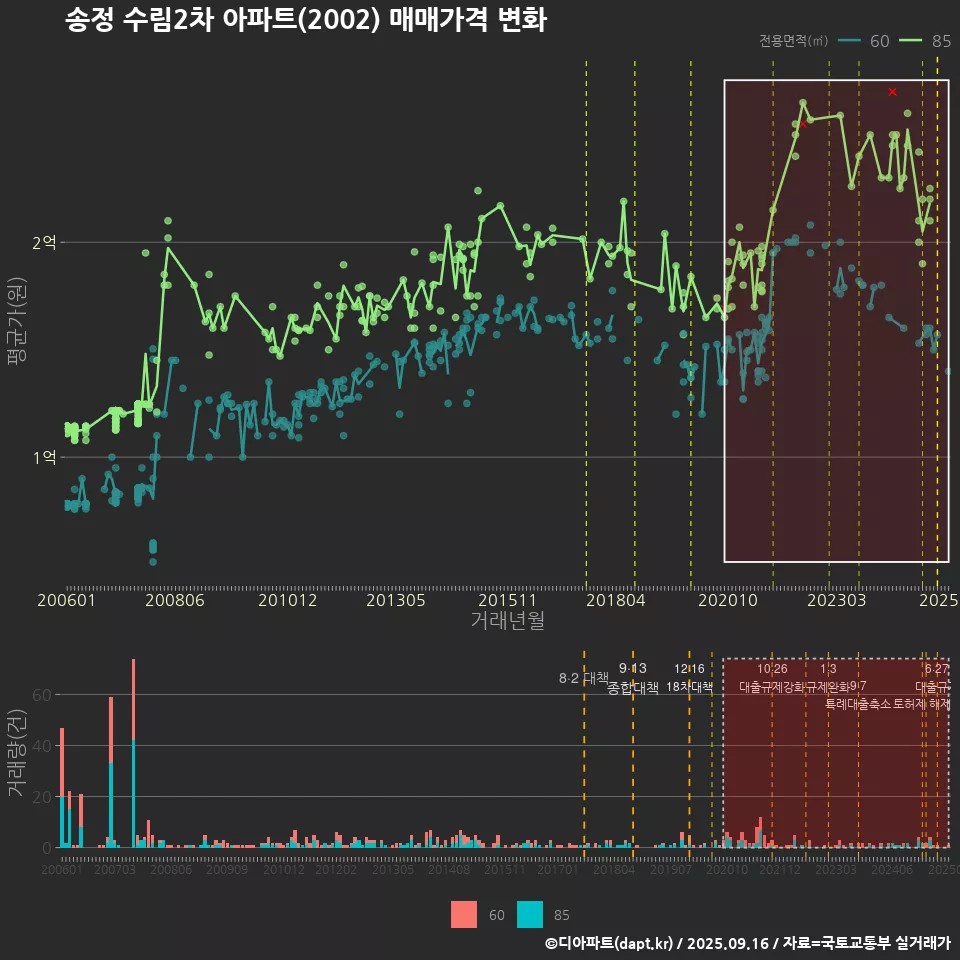Click the 10.26 대출규제강화 annotation
Image resolution: width=960 pixels, height=960 pixels.
pyautogui.click(x=772, y=678)
